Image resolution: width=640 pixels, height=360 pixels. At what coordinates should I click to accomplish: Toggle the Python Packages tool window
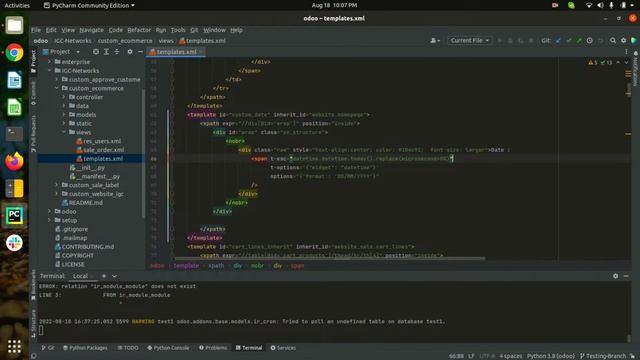pos(85,348)
